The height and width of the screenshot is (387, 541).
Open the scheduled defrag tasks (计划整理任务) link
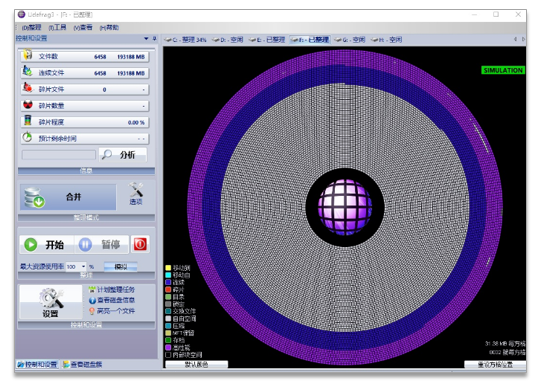[x=111, y=289]
